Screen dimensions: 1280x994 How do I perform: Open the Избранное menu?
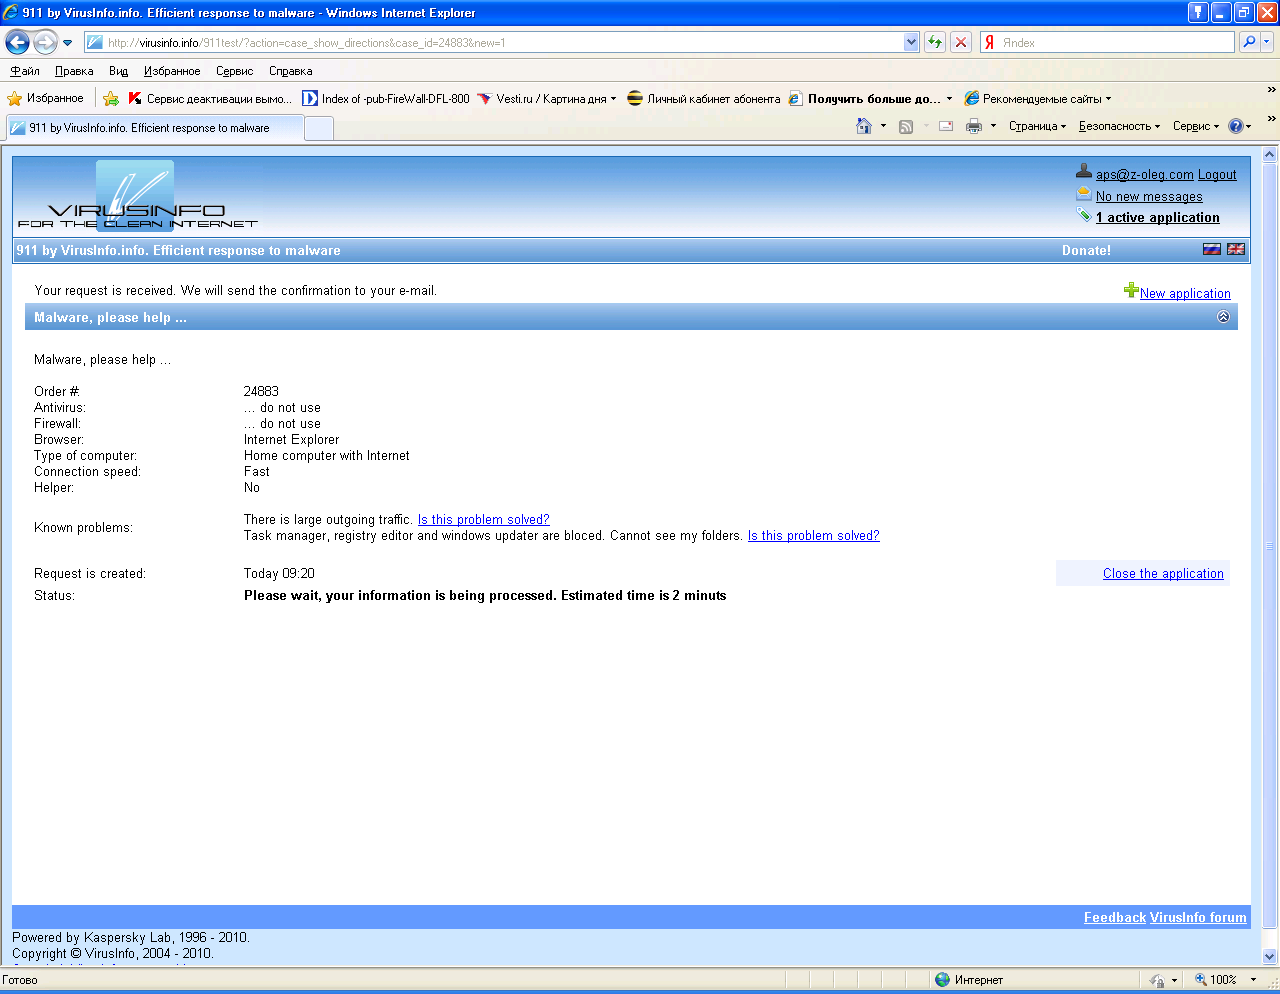[172, 71]
